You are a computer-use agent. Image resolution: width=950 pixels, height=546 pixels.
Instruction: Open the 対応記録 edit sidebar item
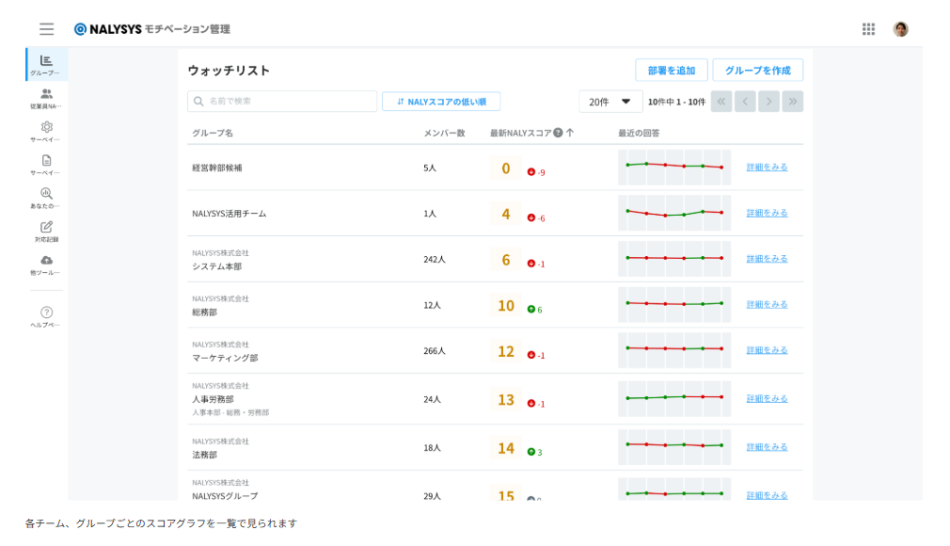pyautogui.click(x=46, y=231)
